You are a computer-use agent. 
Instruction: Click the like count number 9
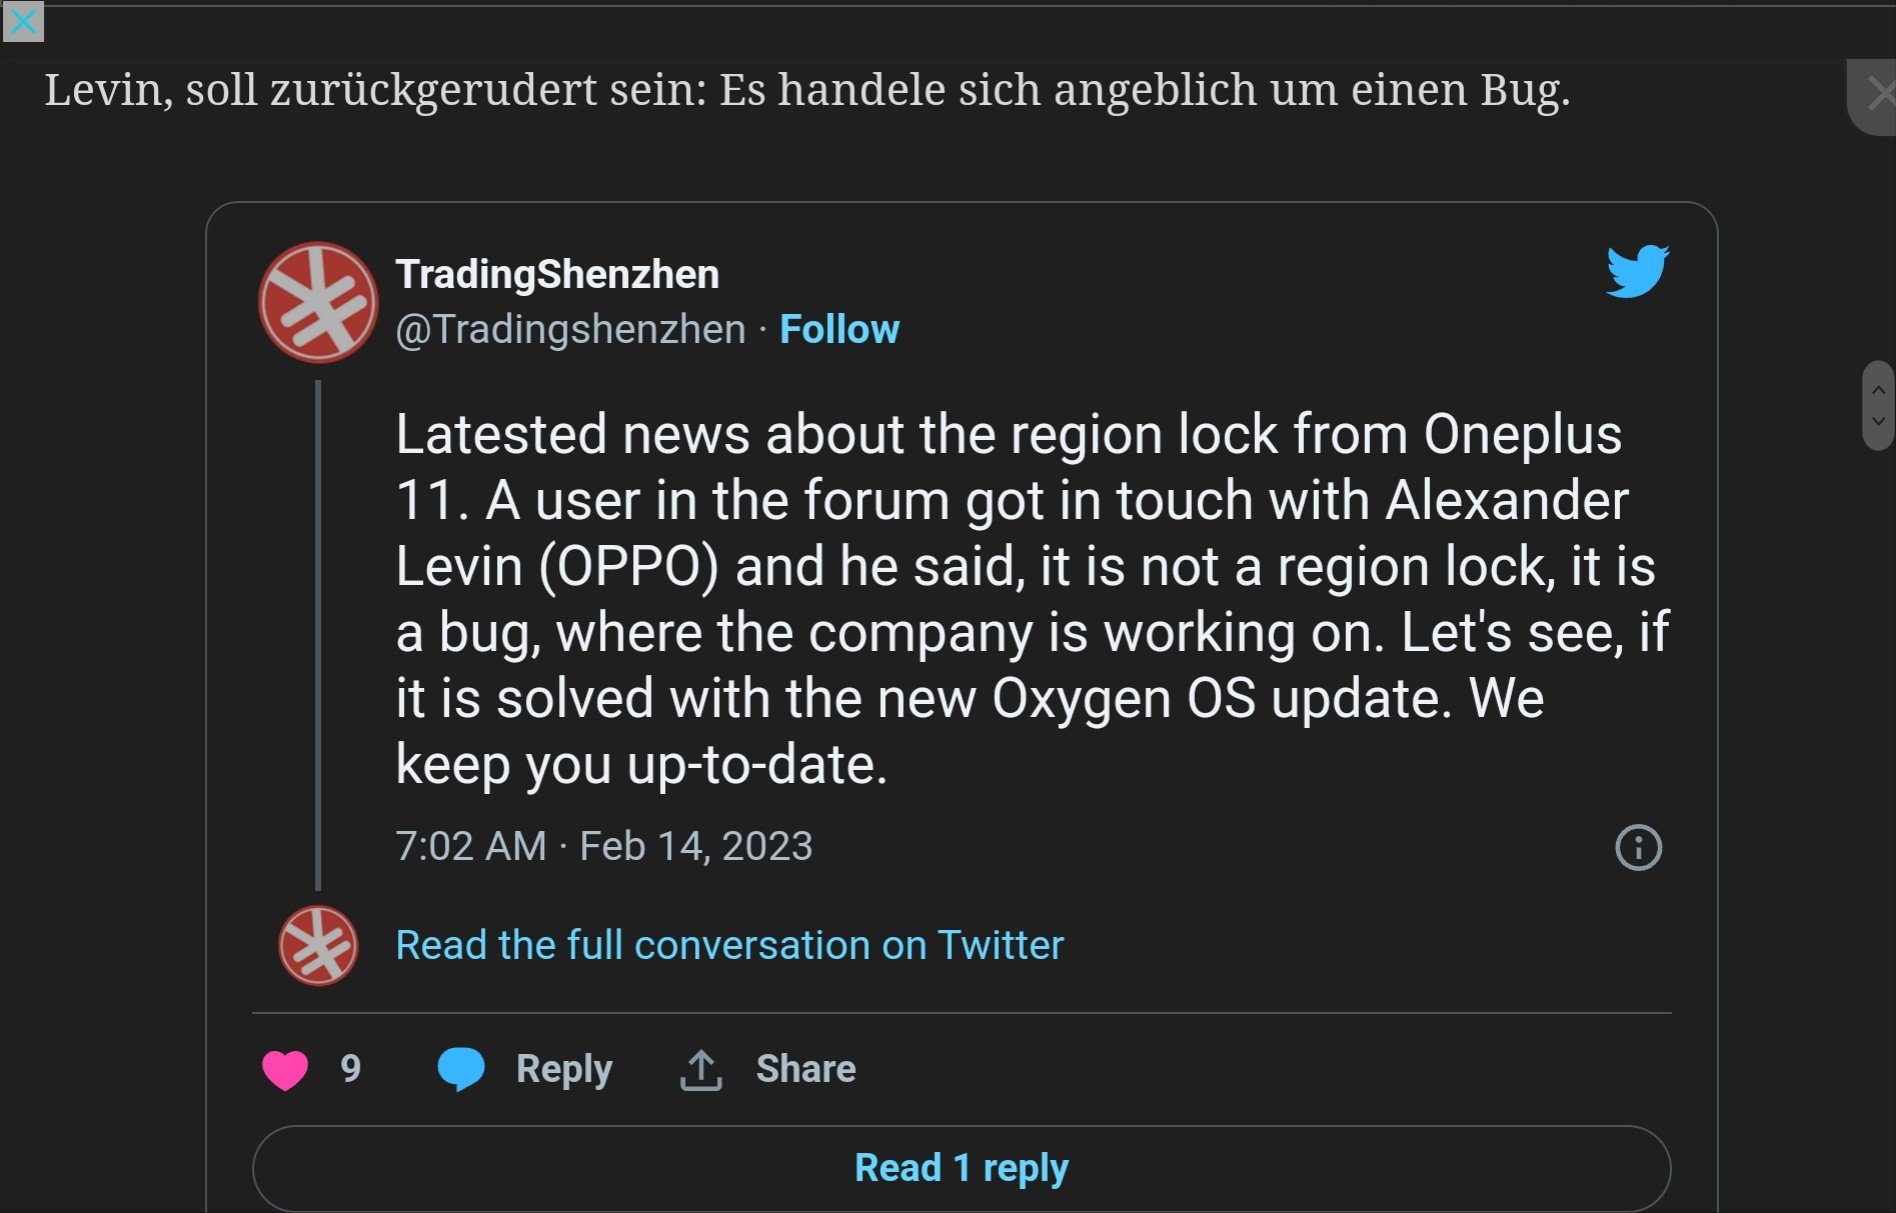tap(350, 1069)
